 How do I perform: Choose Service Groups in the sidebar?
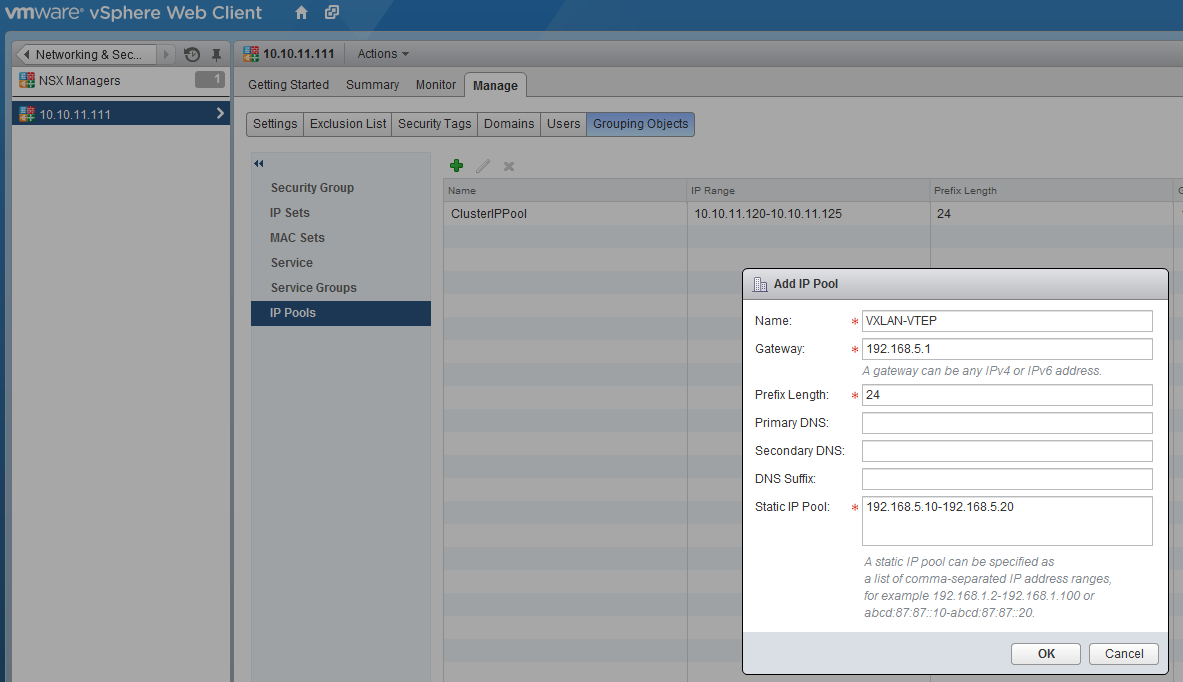click(313, 288)
